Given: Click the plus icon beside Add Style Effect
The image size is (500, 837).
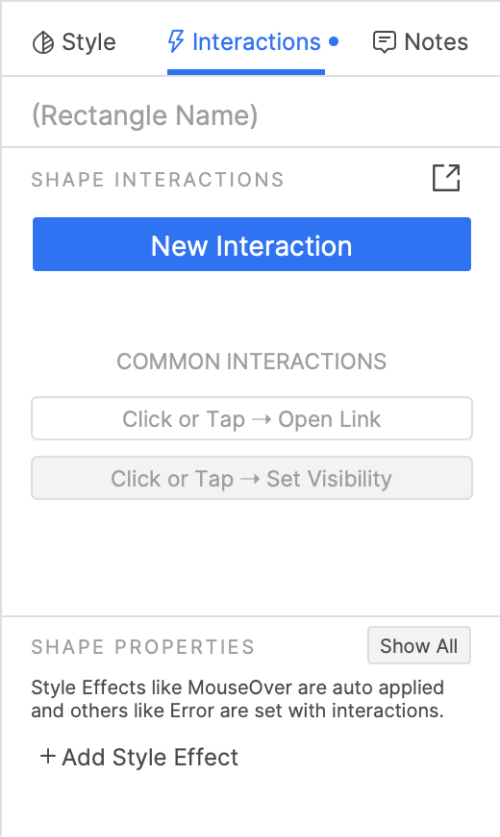Looking at the screenshot, I should click(47, 756).
